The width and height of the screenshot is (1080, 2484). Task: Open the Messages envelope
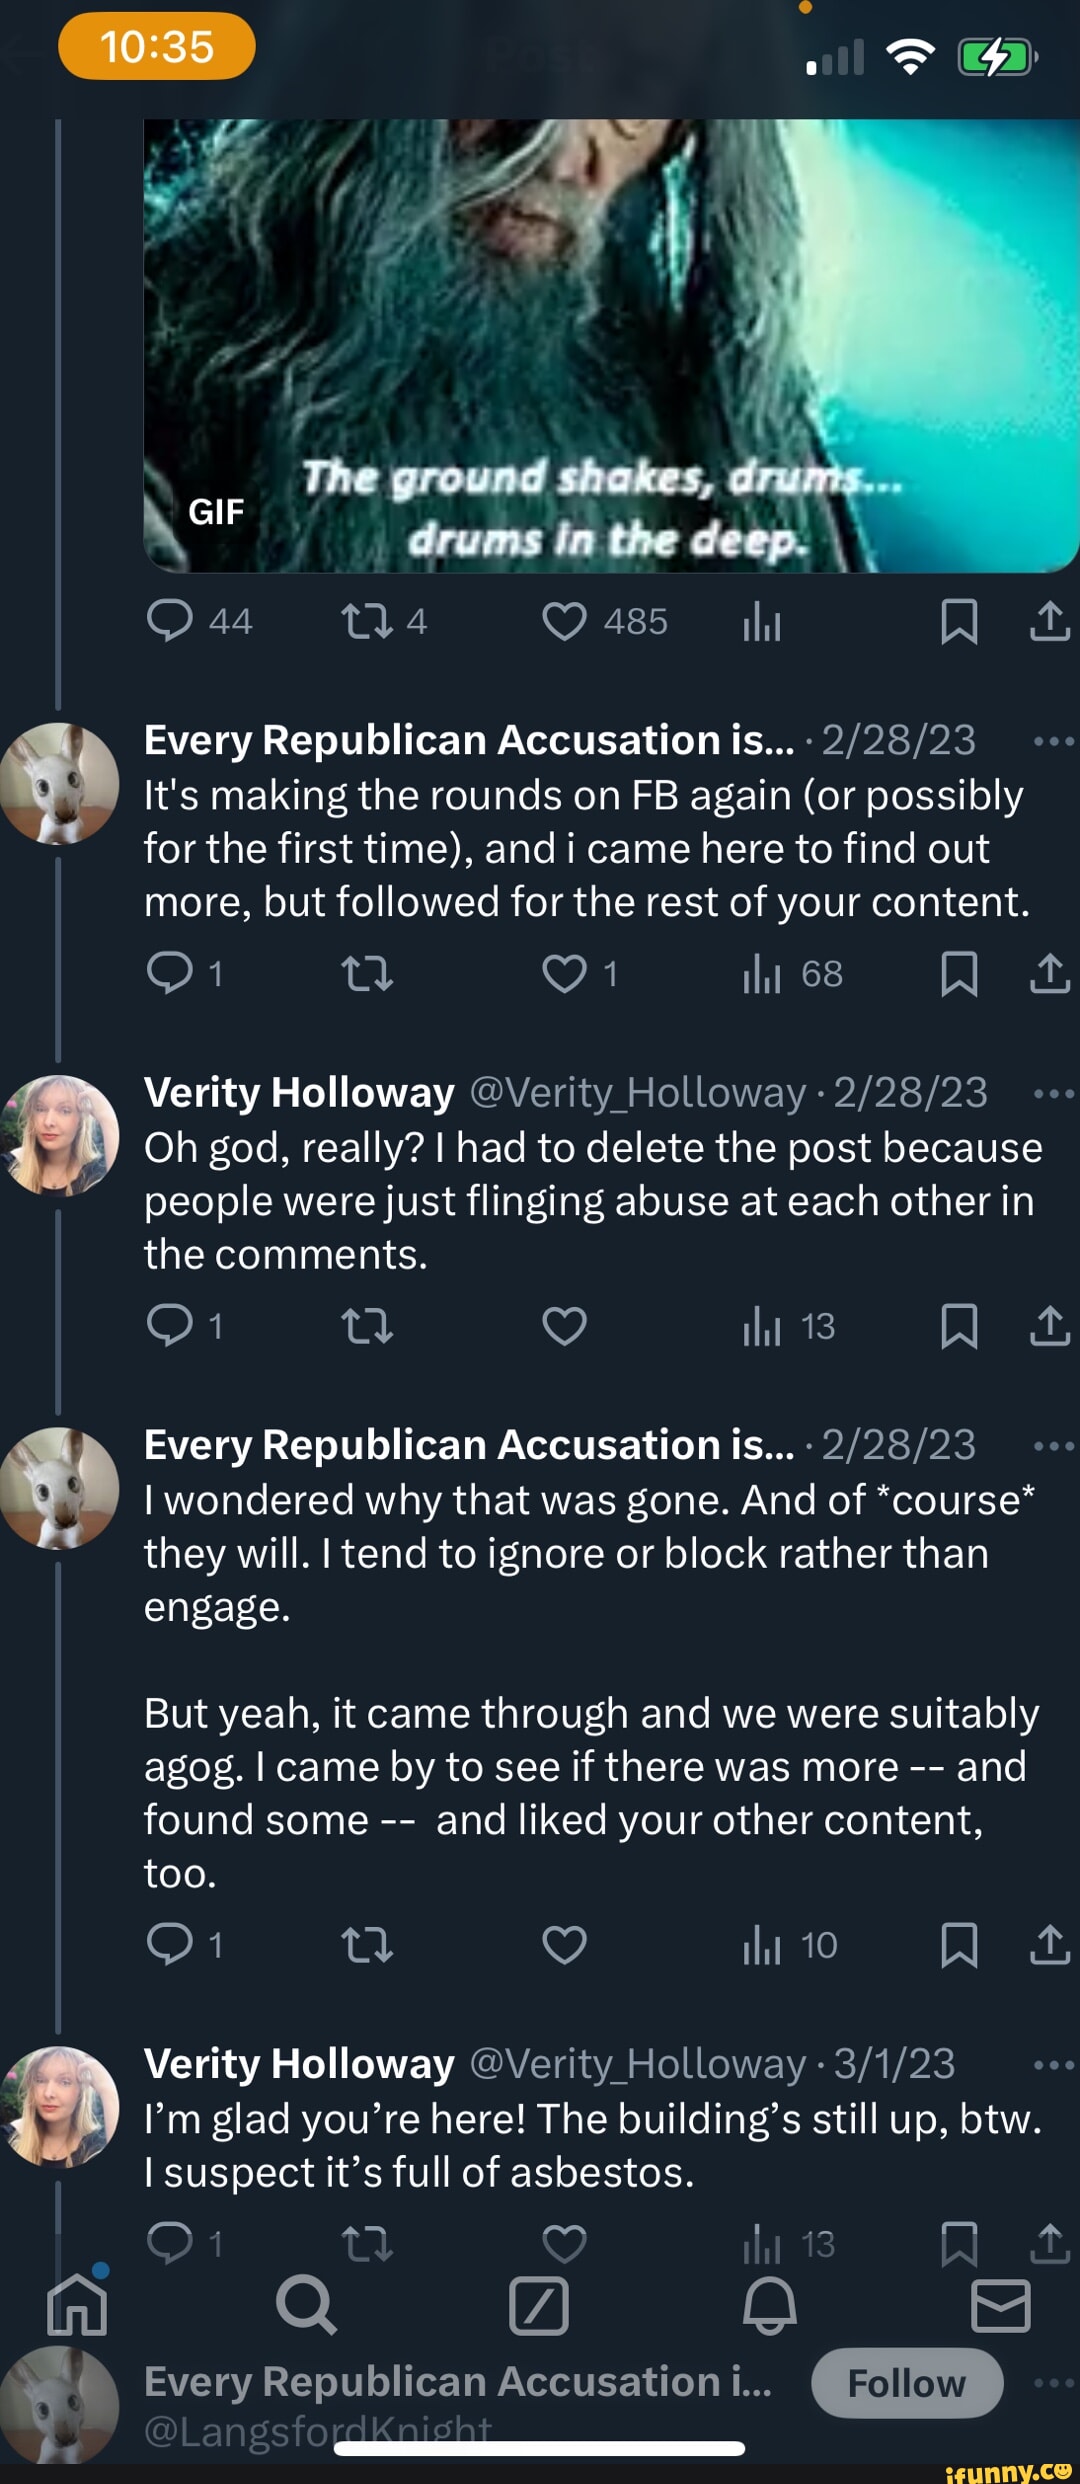(1000, 2306)
